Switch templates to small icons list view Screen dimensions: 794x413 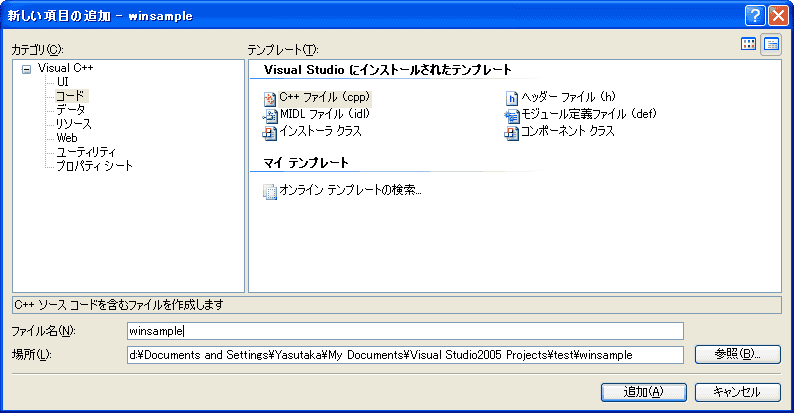771,45
